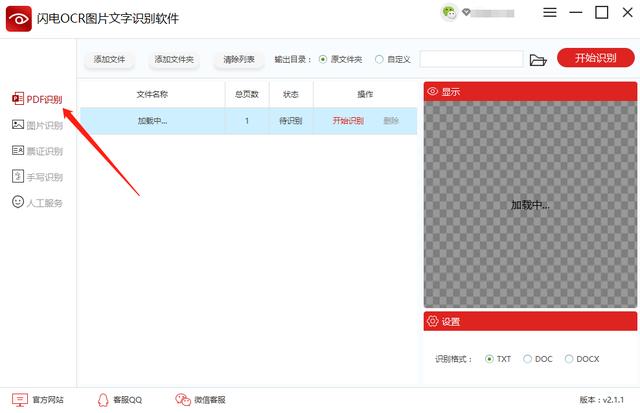Switch to PDF识别 mode

point(37,99)
